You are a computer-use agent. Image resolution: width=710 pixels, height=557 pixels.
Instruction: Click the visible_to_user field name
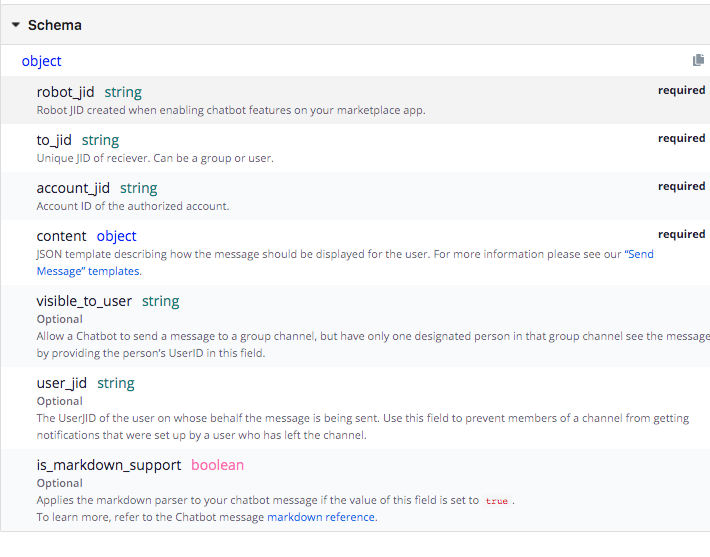point(84,301)
